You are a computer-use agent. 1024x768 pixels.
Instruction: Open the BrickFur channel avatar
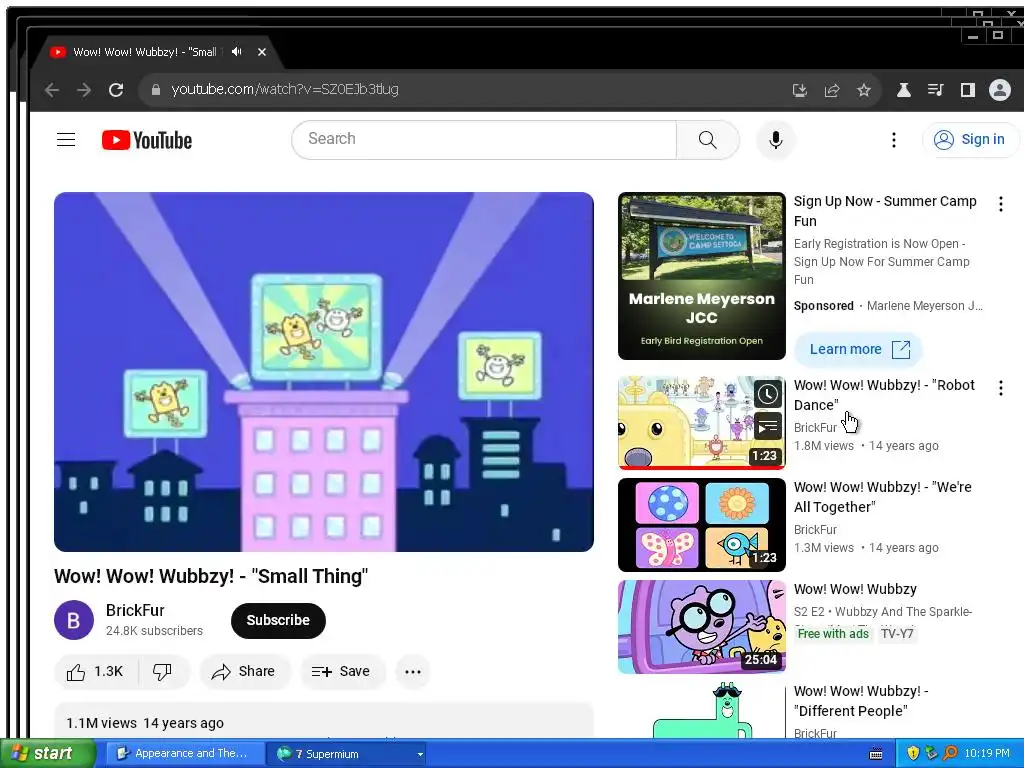74,620
